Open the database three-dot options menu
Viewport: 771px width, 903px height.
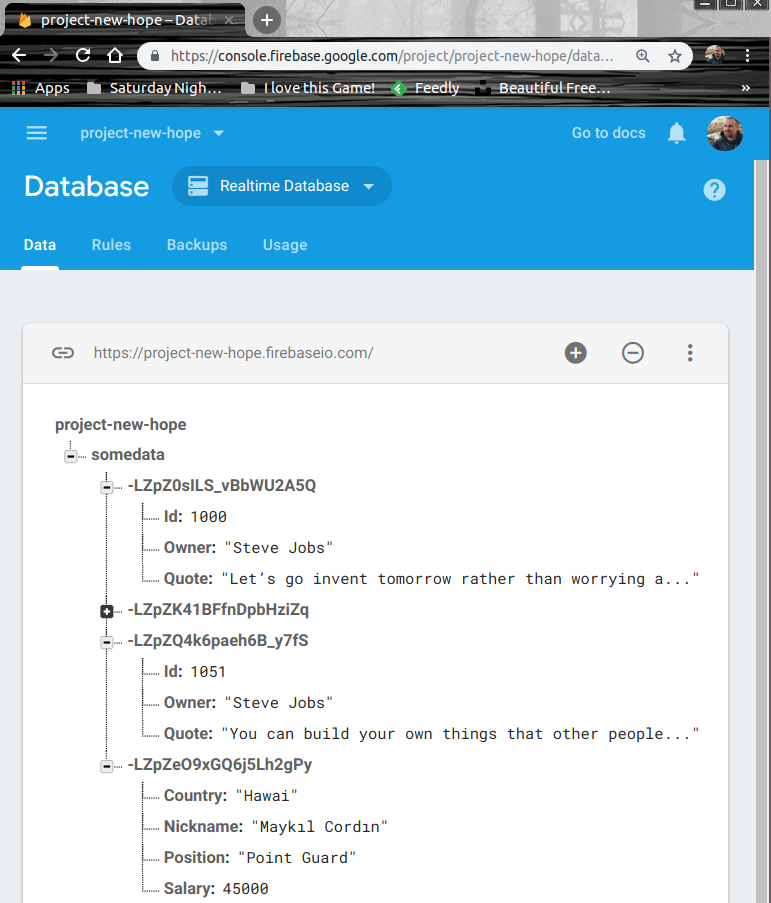pos(690,352)
